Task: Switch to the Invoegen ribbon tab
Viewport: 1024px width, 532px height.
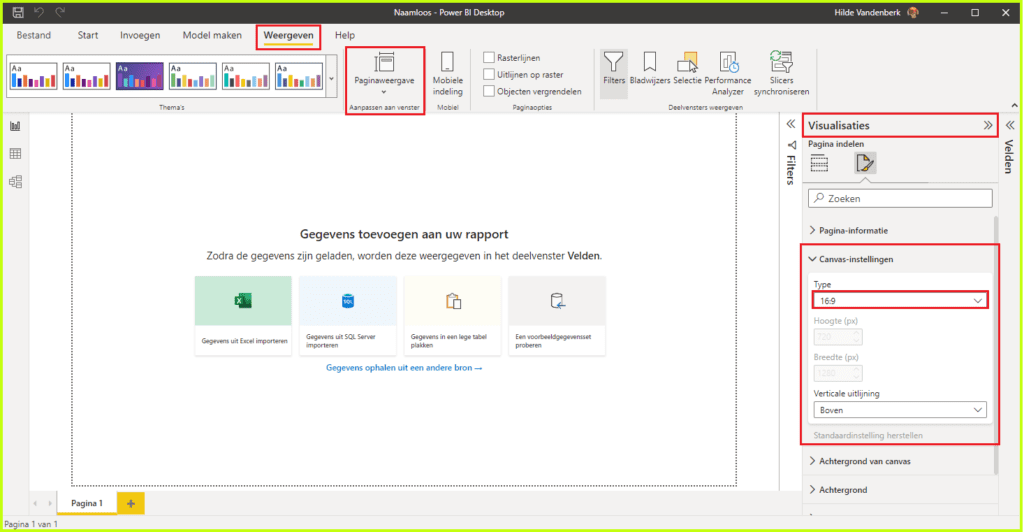Action: [140, 35]
